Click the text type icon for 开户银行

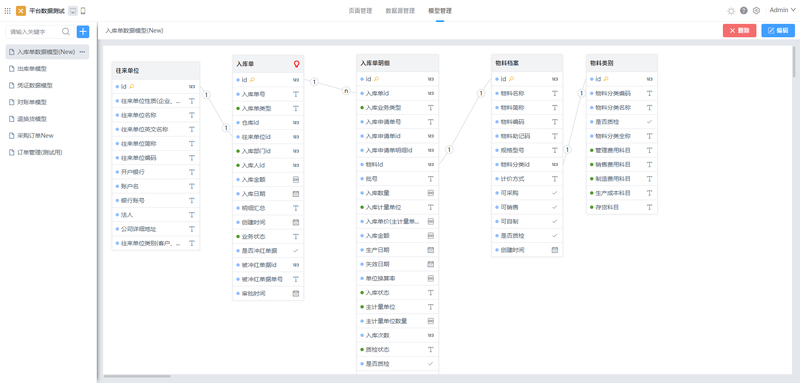tap(192, 172)
